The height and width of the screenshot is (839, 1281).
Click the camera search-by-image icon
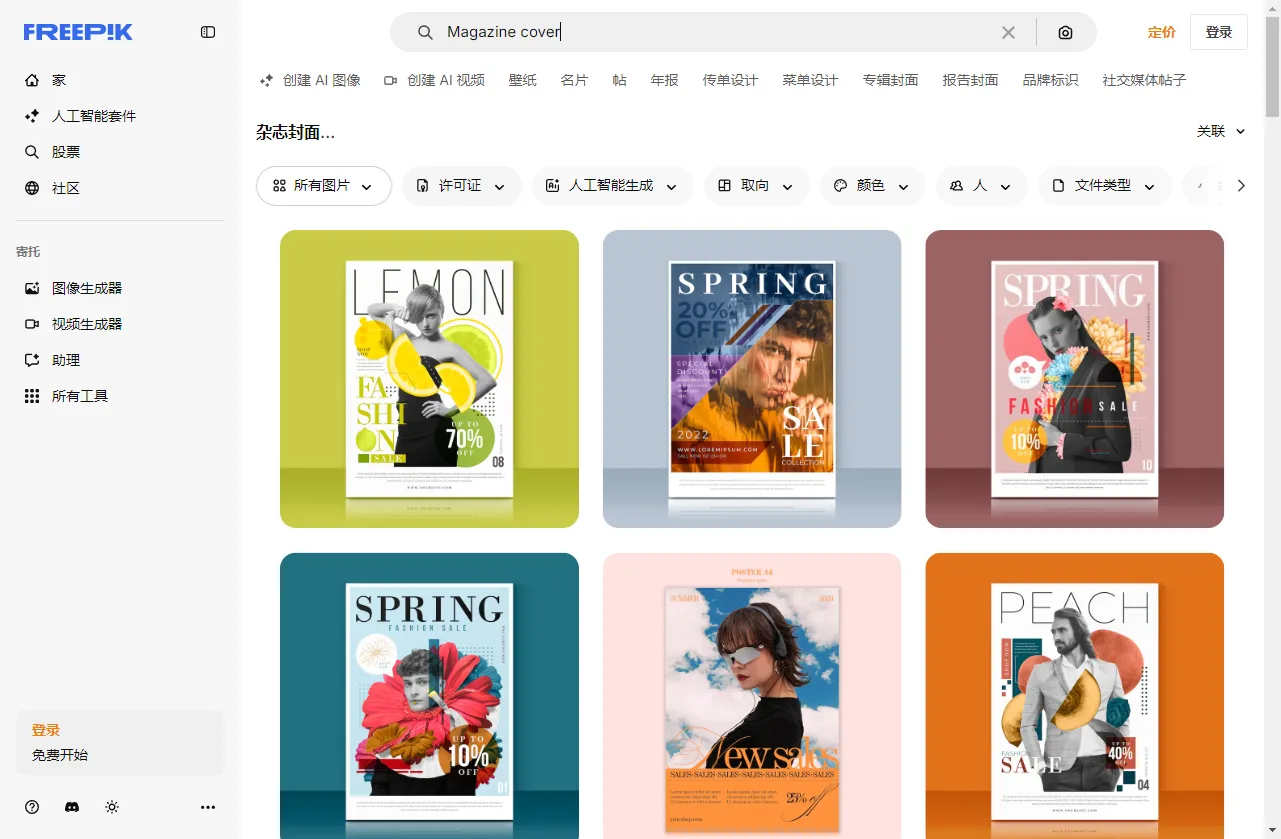click(x=1065, y=33)
